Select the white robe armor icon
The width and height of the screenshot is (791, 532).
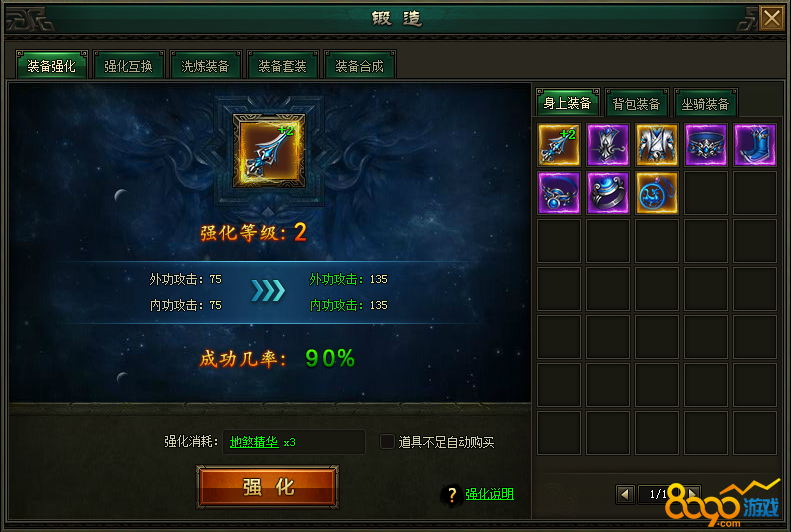(x=657, y=145)
